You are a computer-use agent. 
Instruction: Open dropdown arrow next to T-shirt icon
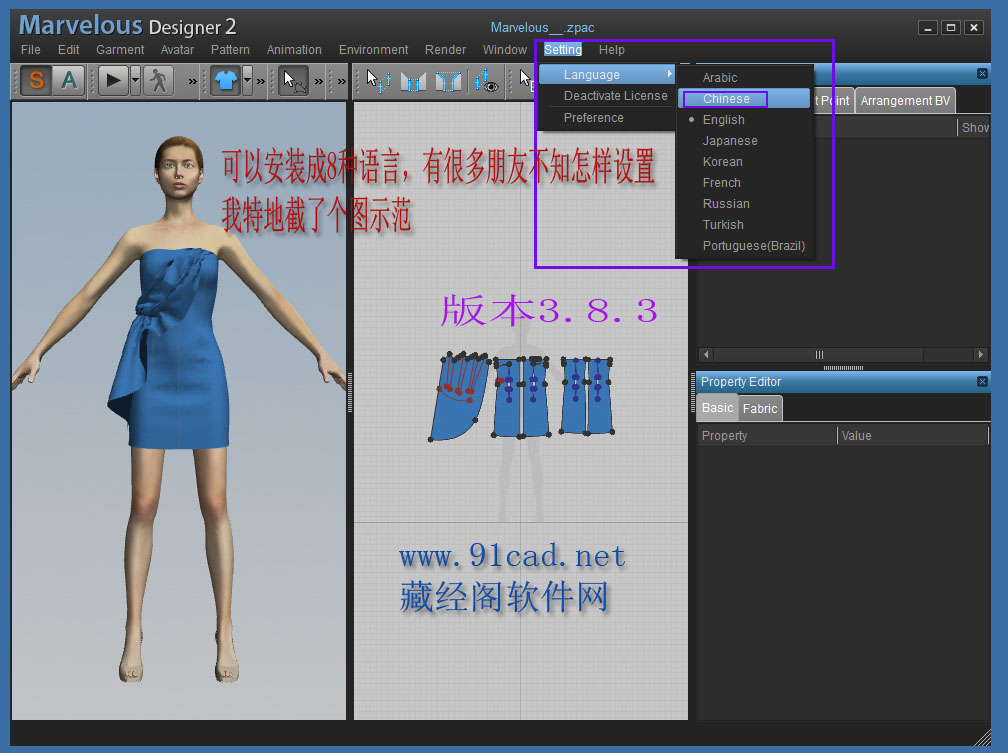point(248,80)
